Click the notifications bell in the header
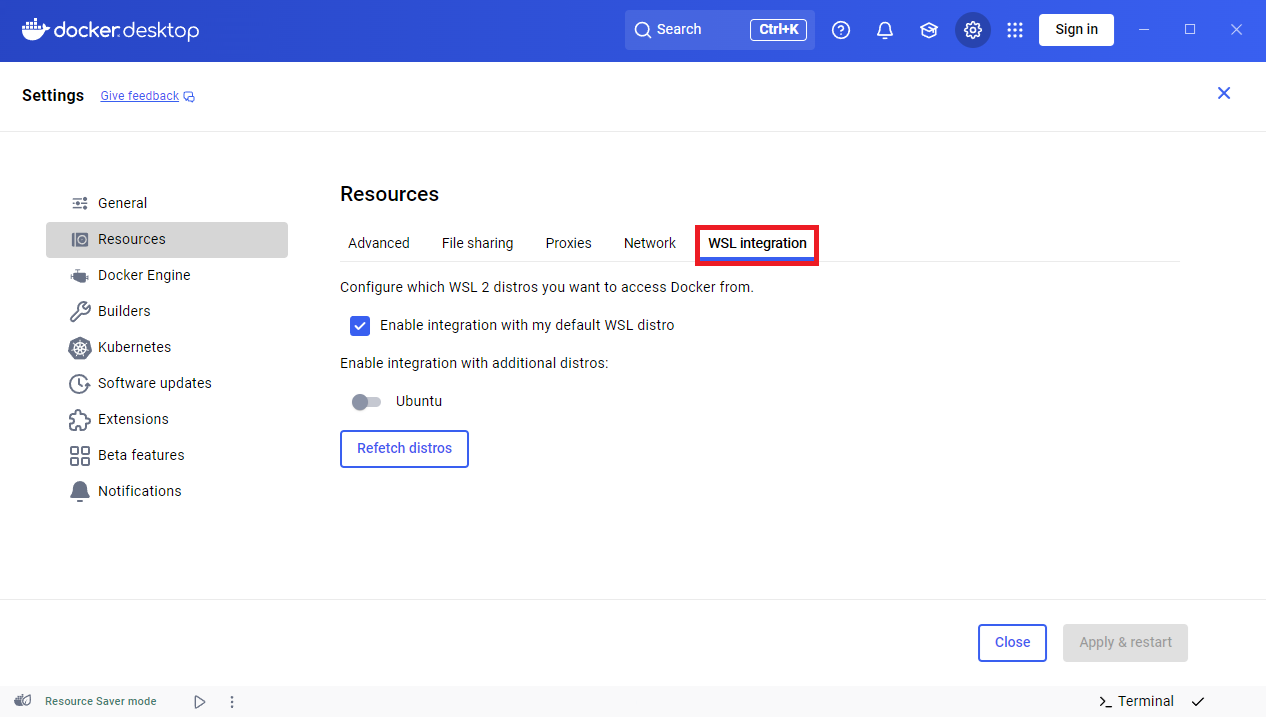 884,29
